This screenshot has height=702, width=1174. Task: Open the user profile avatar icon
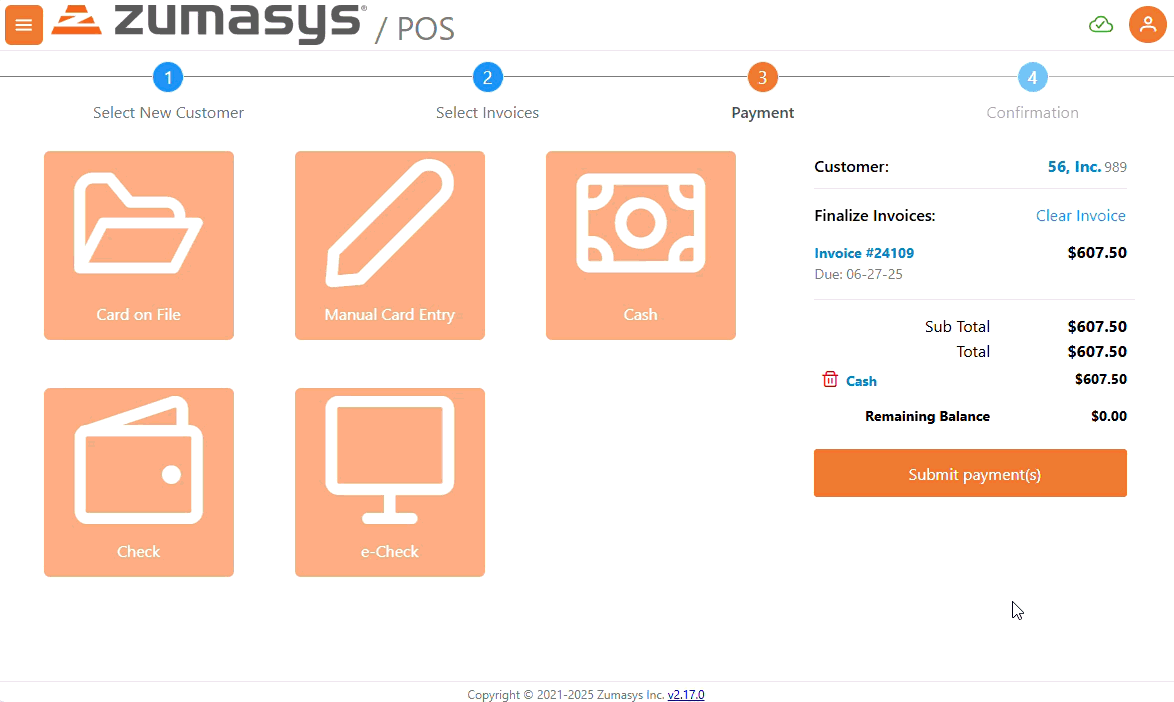(1147, 25)
